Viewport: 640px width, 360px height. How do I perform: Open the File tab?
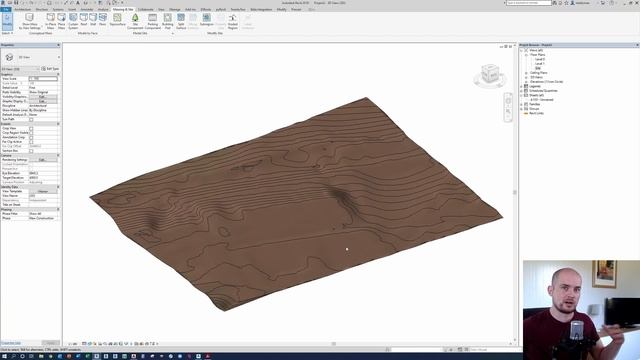[6, 9]
